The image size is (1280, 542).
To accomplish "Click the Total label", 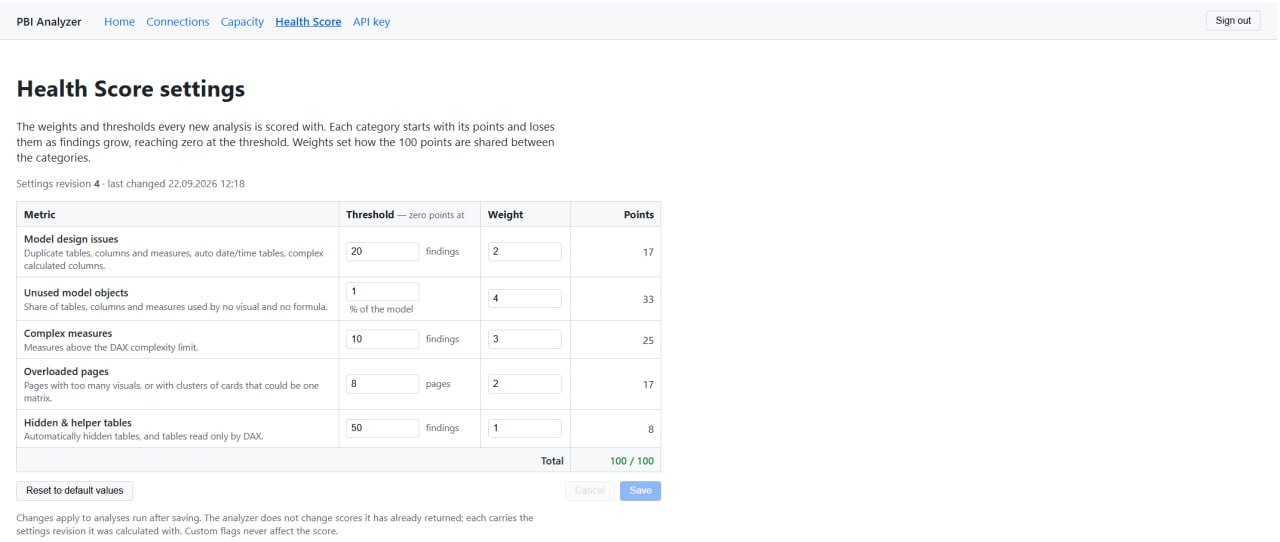I will tap(552, 461).
